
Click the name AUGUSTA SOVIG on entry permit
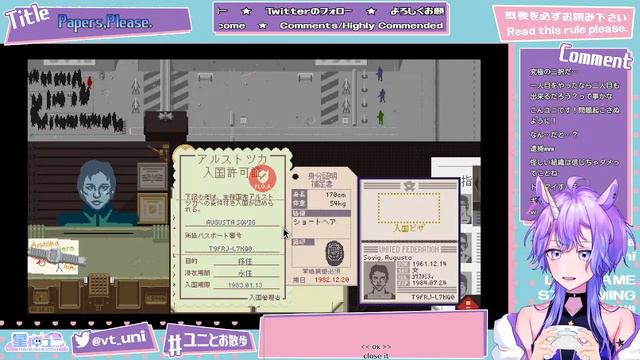(231, 222)
